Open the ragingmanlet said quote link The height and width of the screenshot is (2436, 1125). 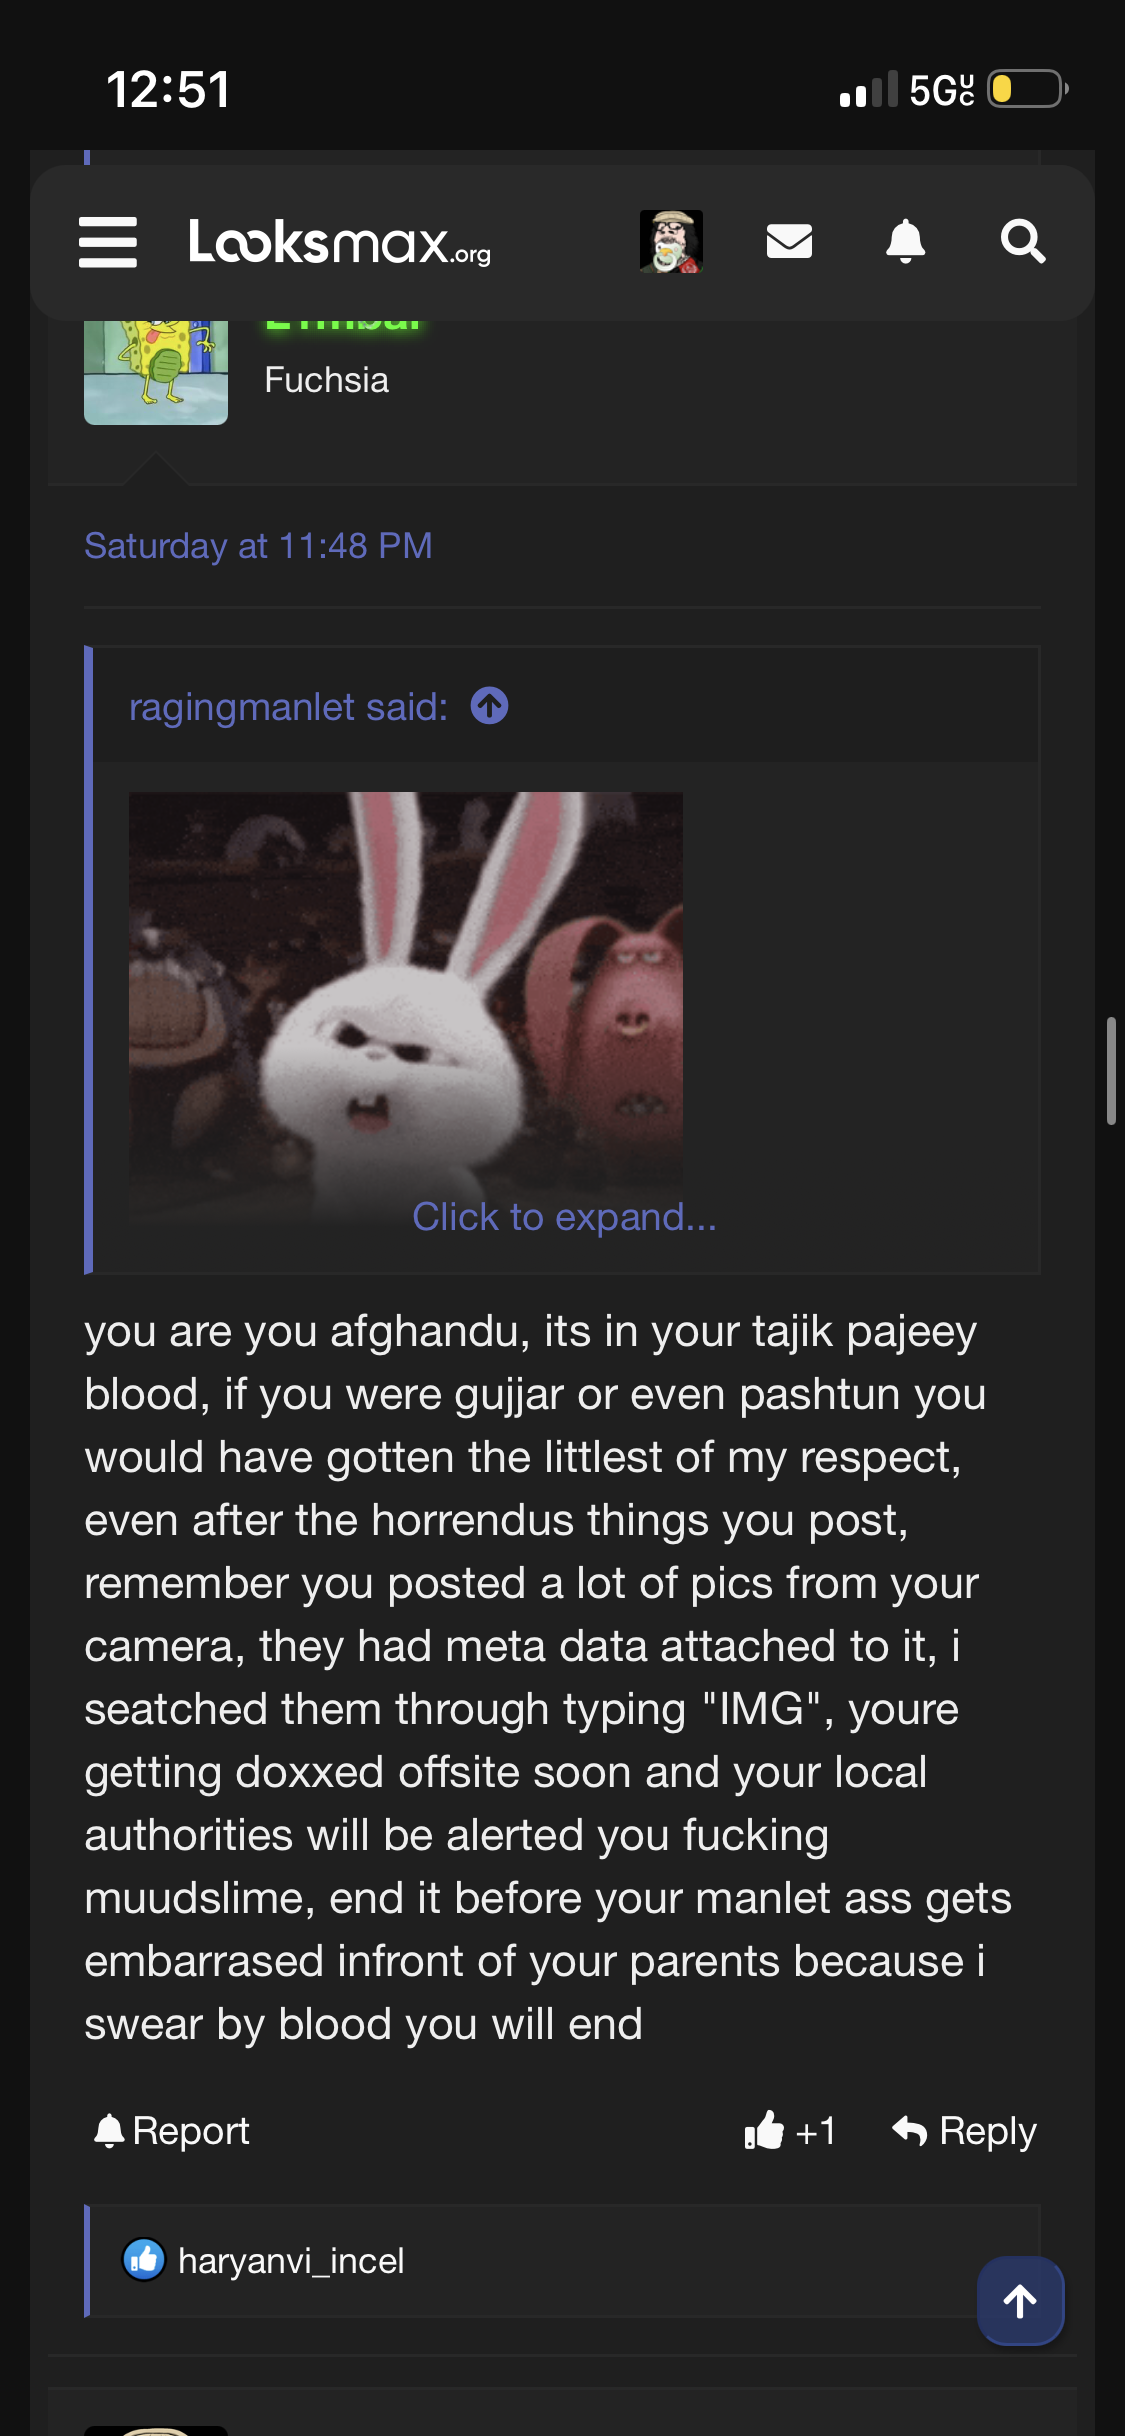pos(288,707)
